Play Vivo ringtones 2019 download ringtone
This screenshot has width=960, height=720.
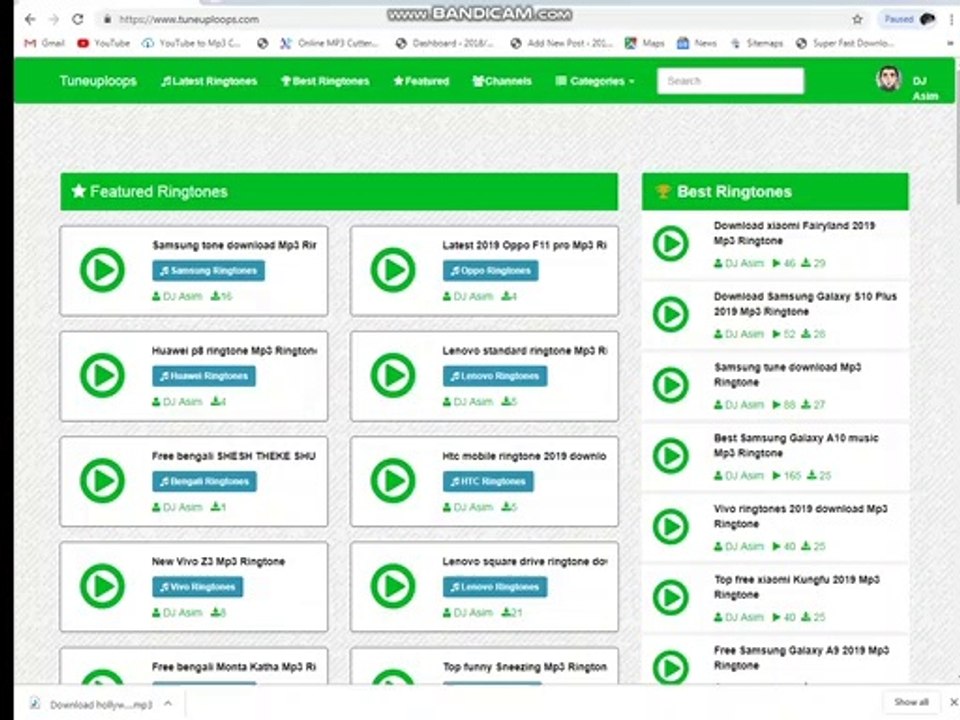click(x=671, y=527)
